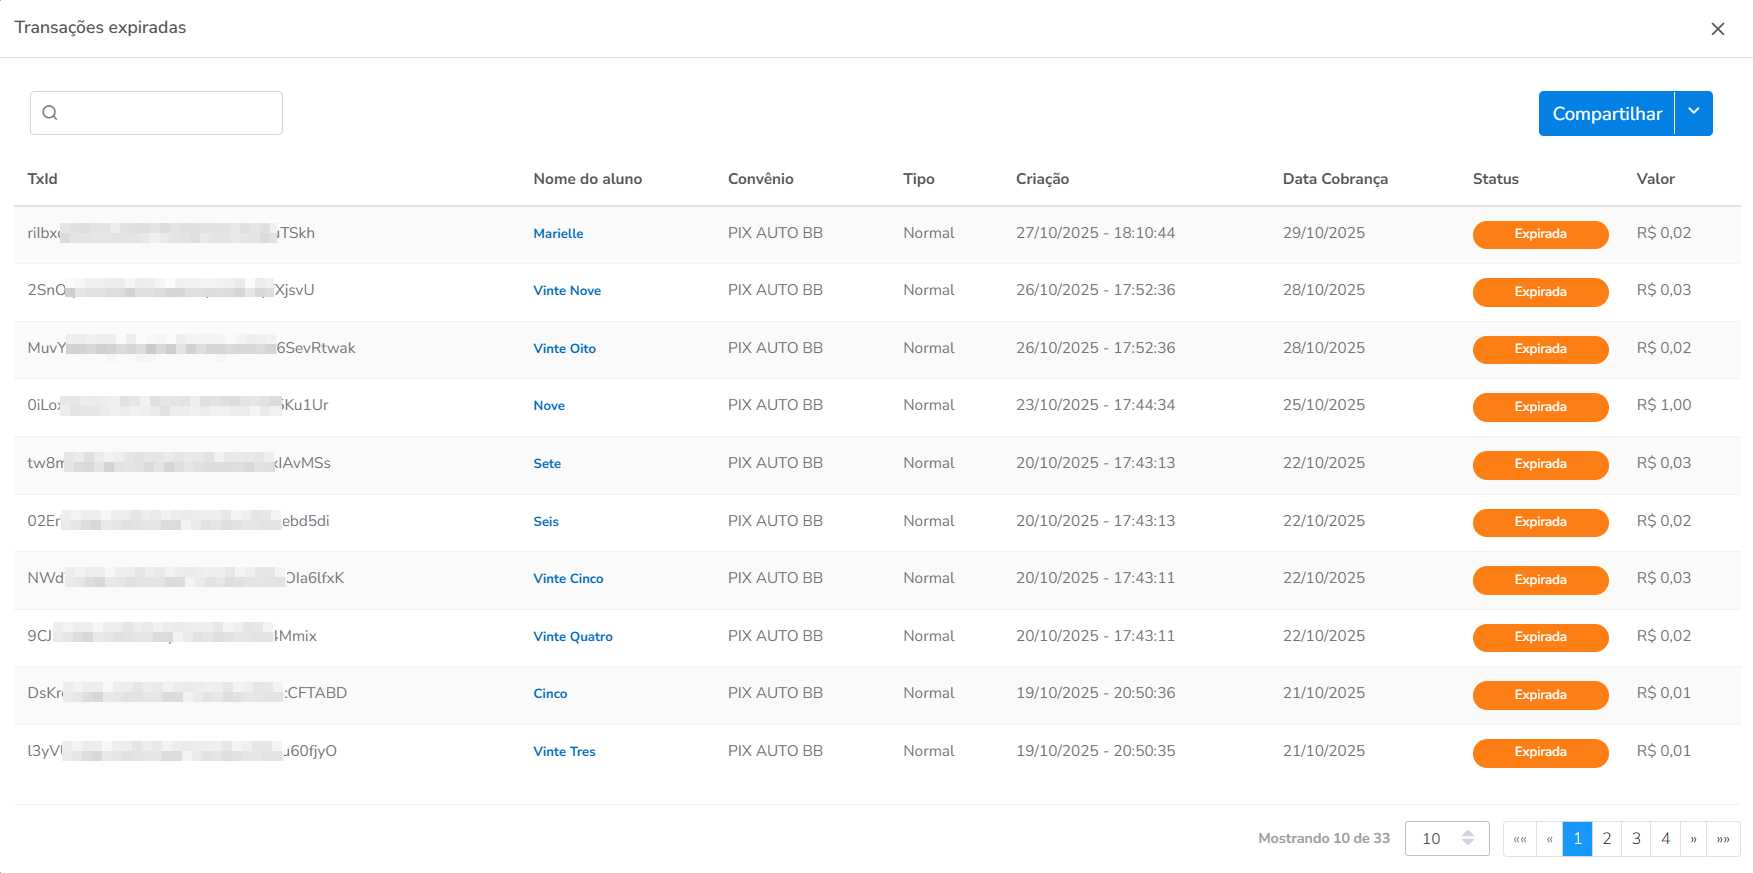Click the Compartilhar button
This screenshot has width=1753, height=873.
(1606, 114)
